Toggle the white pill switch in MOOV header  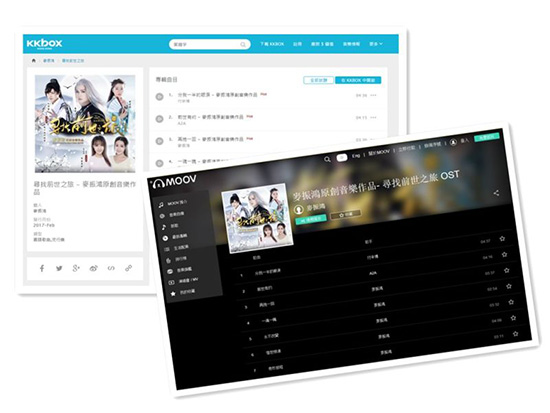tap(342, 158)
